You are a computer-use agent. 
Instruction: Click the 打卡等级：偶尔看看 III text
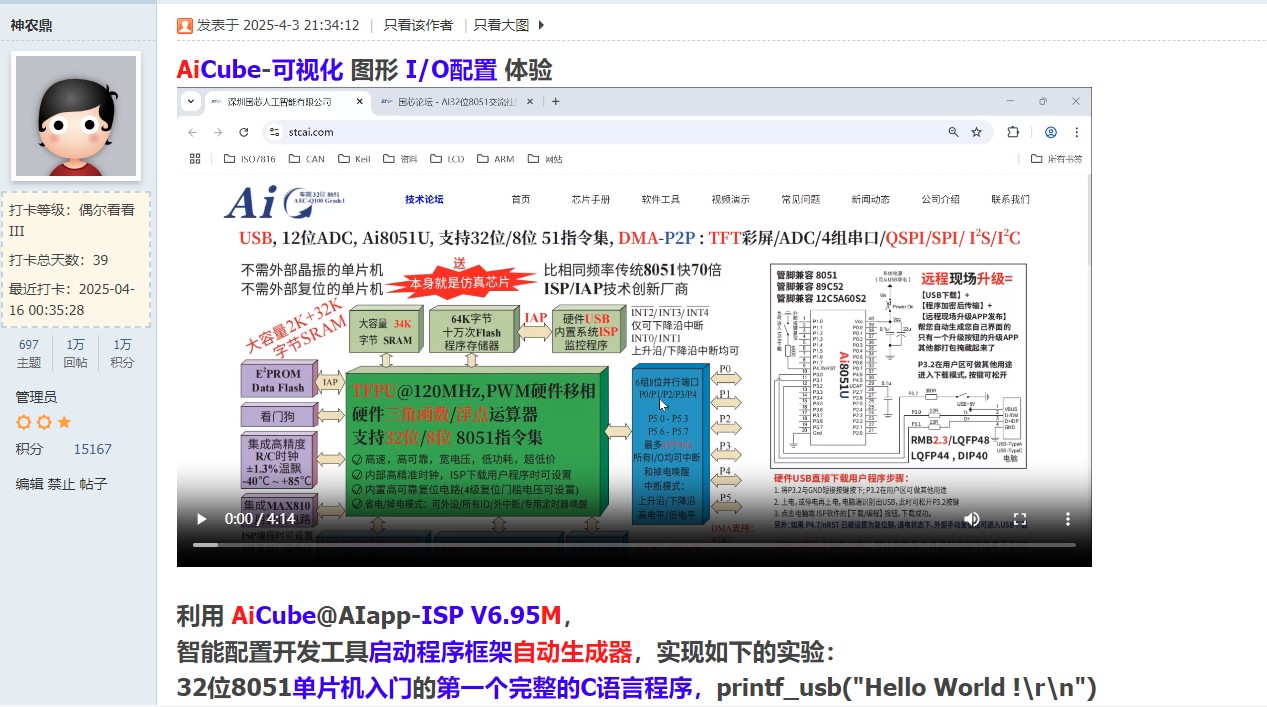point(72,220)
